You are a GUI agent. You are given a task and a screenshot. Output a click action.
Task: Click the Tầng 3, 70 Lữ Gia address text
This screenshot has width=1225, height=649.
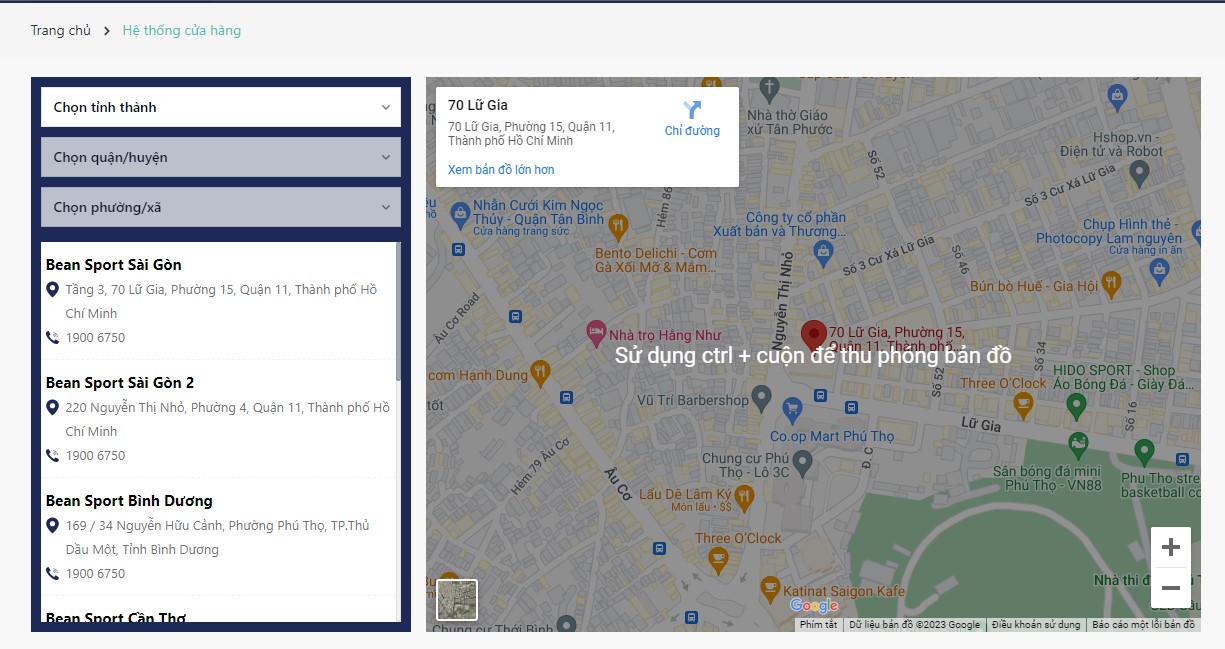pos(222,301)
